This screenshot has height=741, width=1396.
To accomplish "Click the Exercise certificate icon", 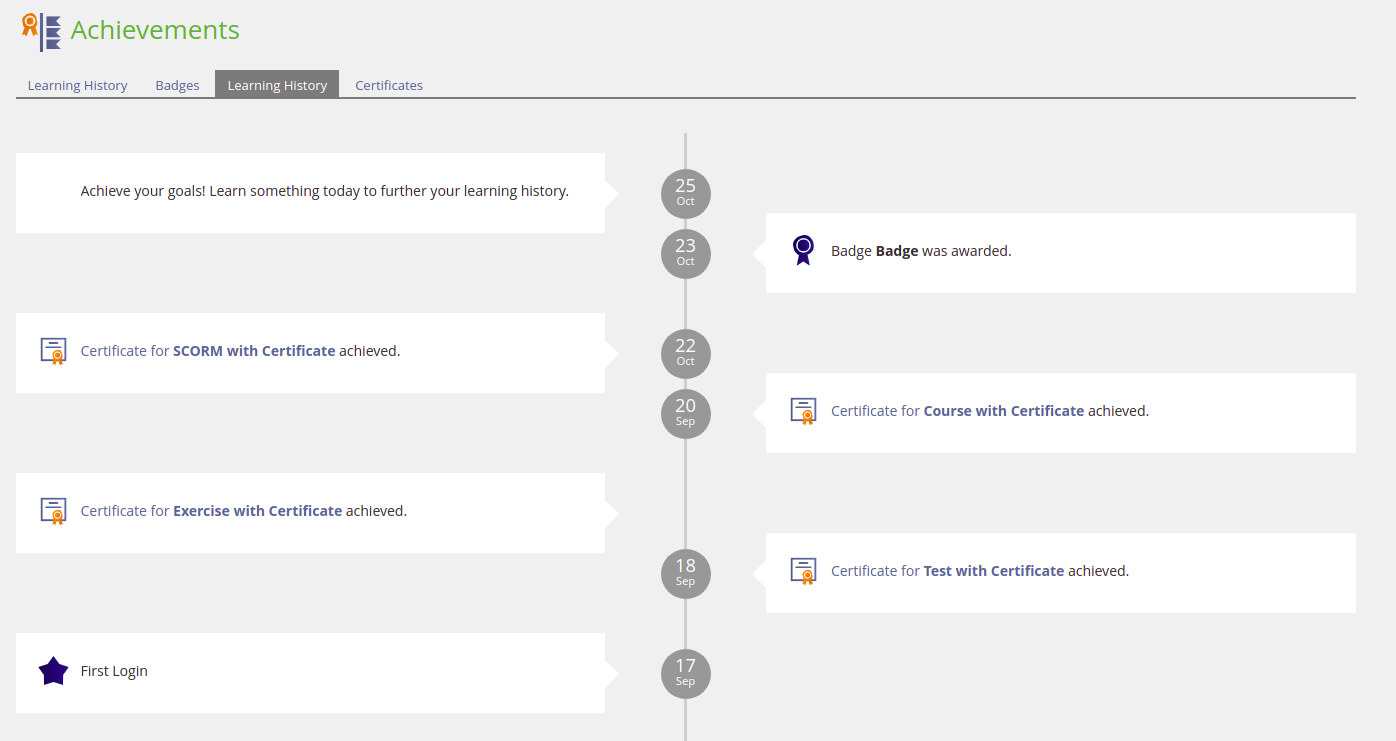I will coord(53,511).
